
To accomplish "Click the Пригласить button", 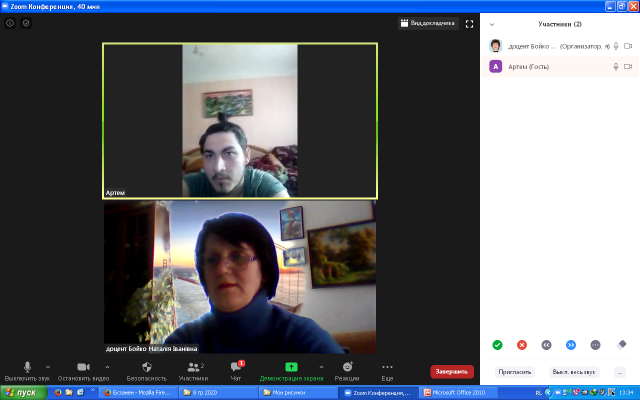I will pyautogui.click(x=515, y=372).
